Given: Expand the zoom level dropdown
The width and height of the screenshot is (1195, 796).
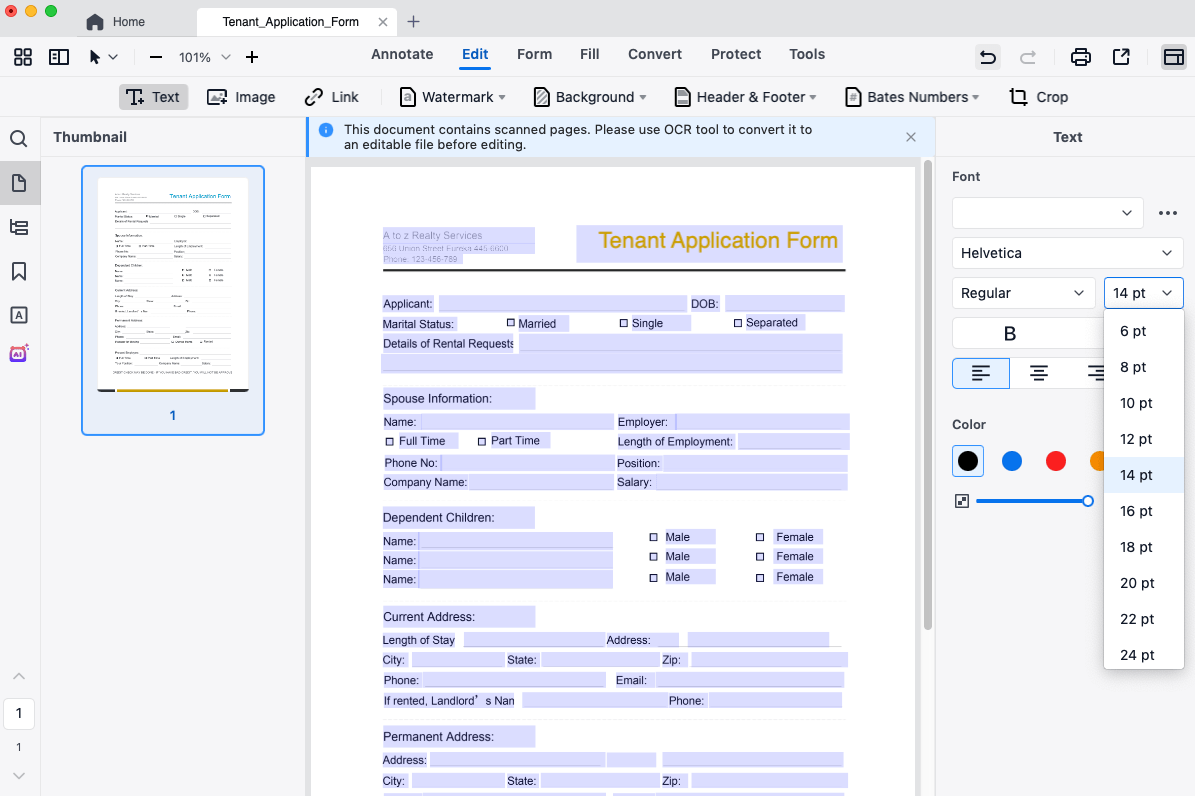Looking at the screenshot, I should (226, 57).
